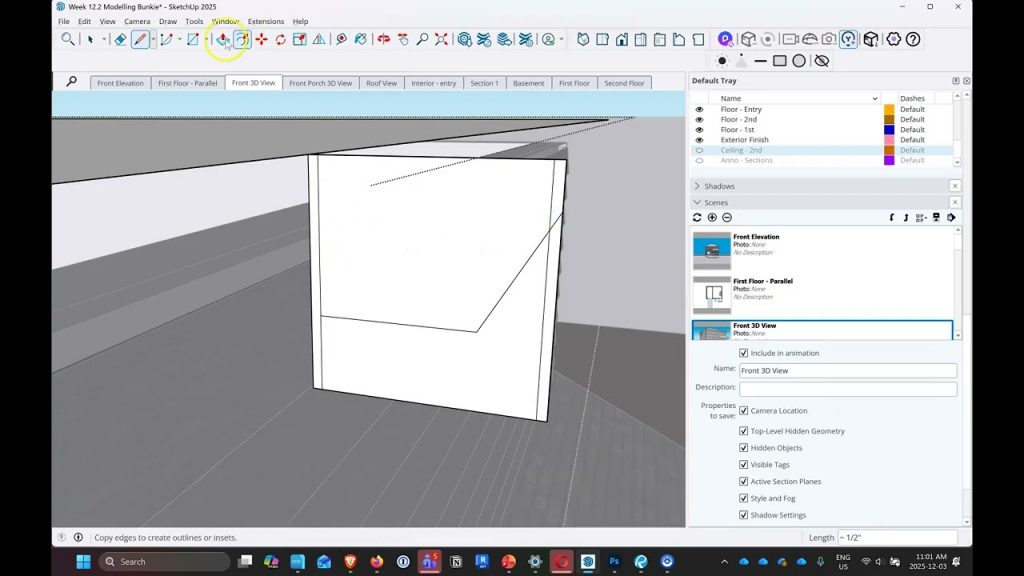Switch to the Roof View scene tab
Image resolution: width=1024 pixels, height=576 pixels.
(381, 83)
